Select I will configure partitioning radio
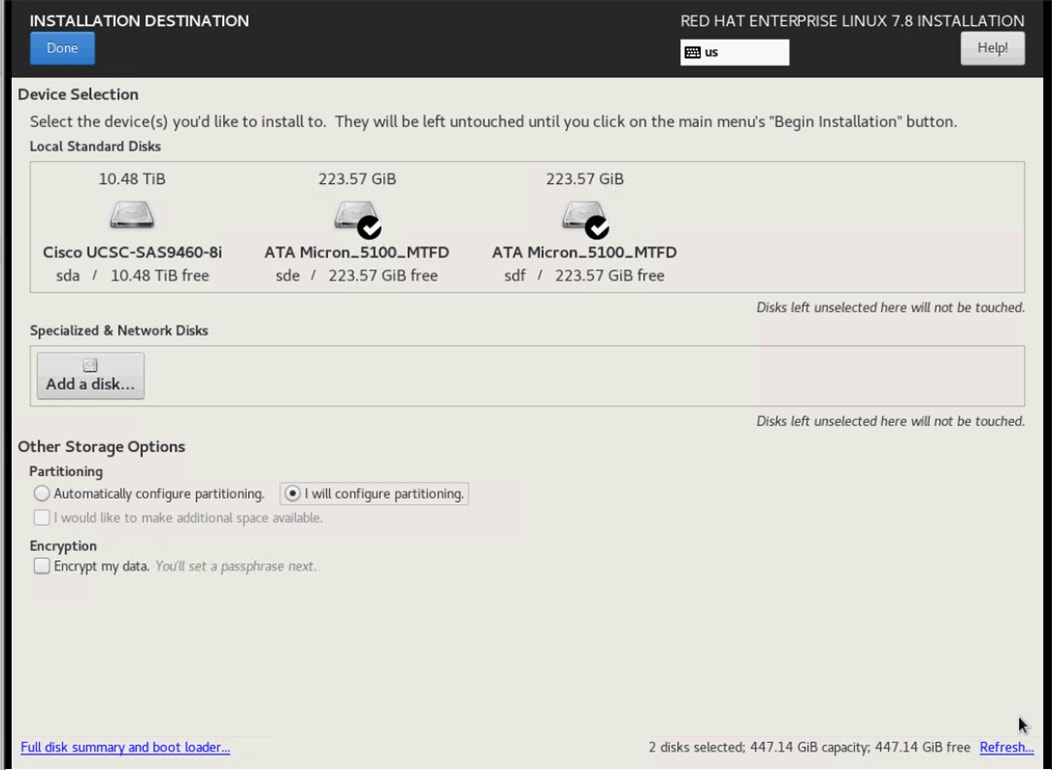 [x=292, y=494]
